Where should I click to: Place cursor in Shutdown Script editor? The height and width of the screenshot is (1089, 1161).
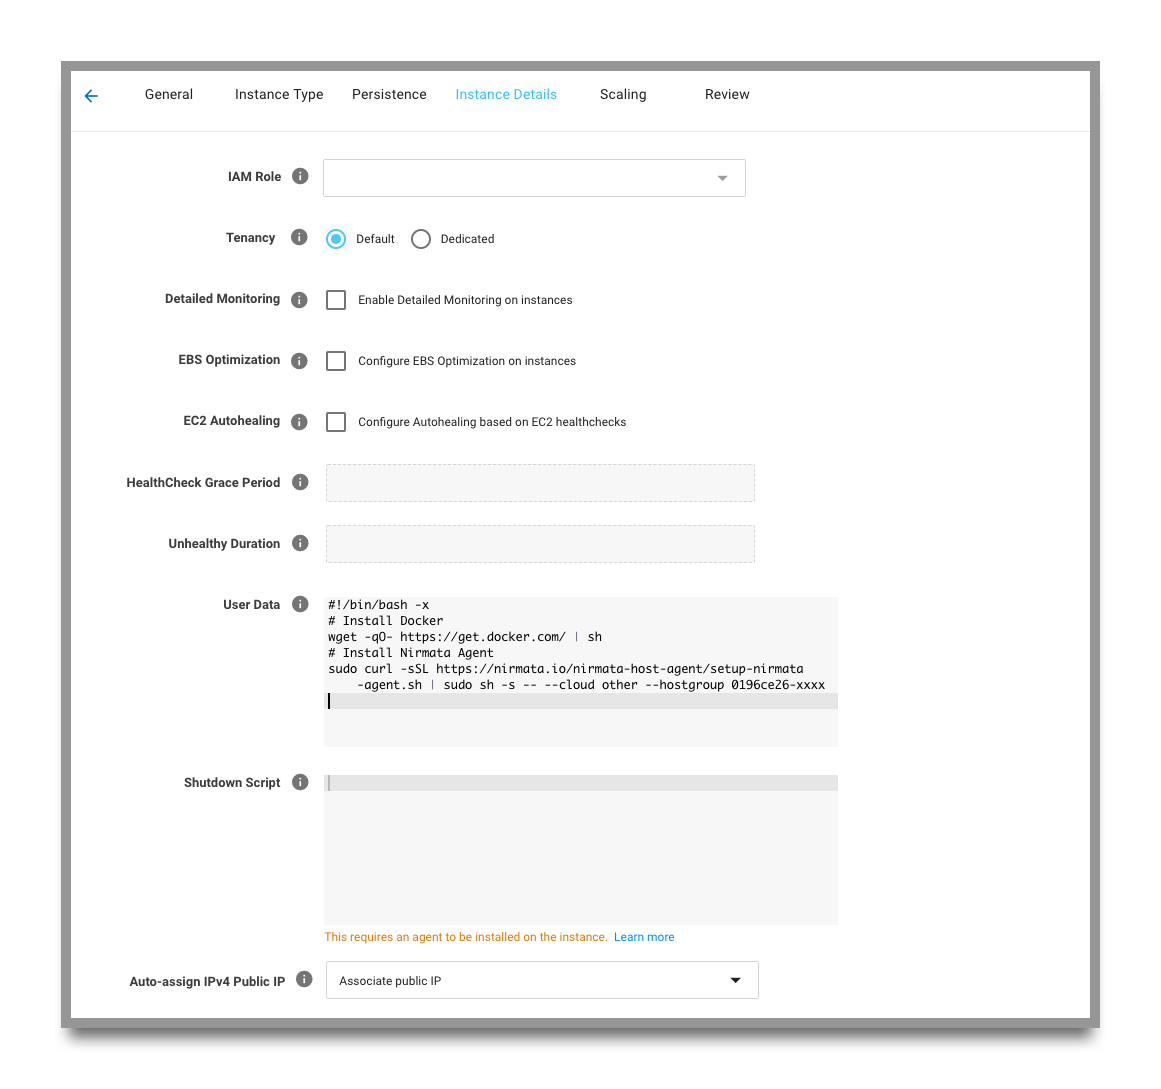coord(581,849)
